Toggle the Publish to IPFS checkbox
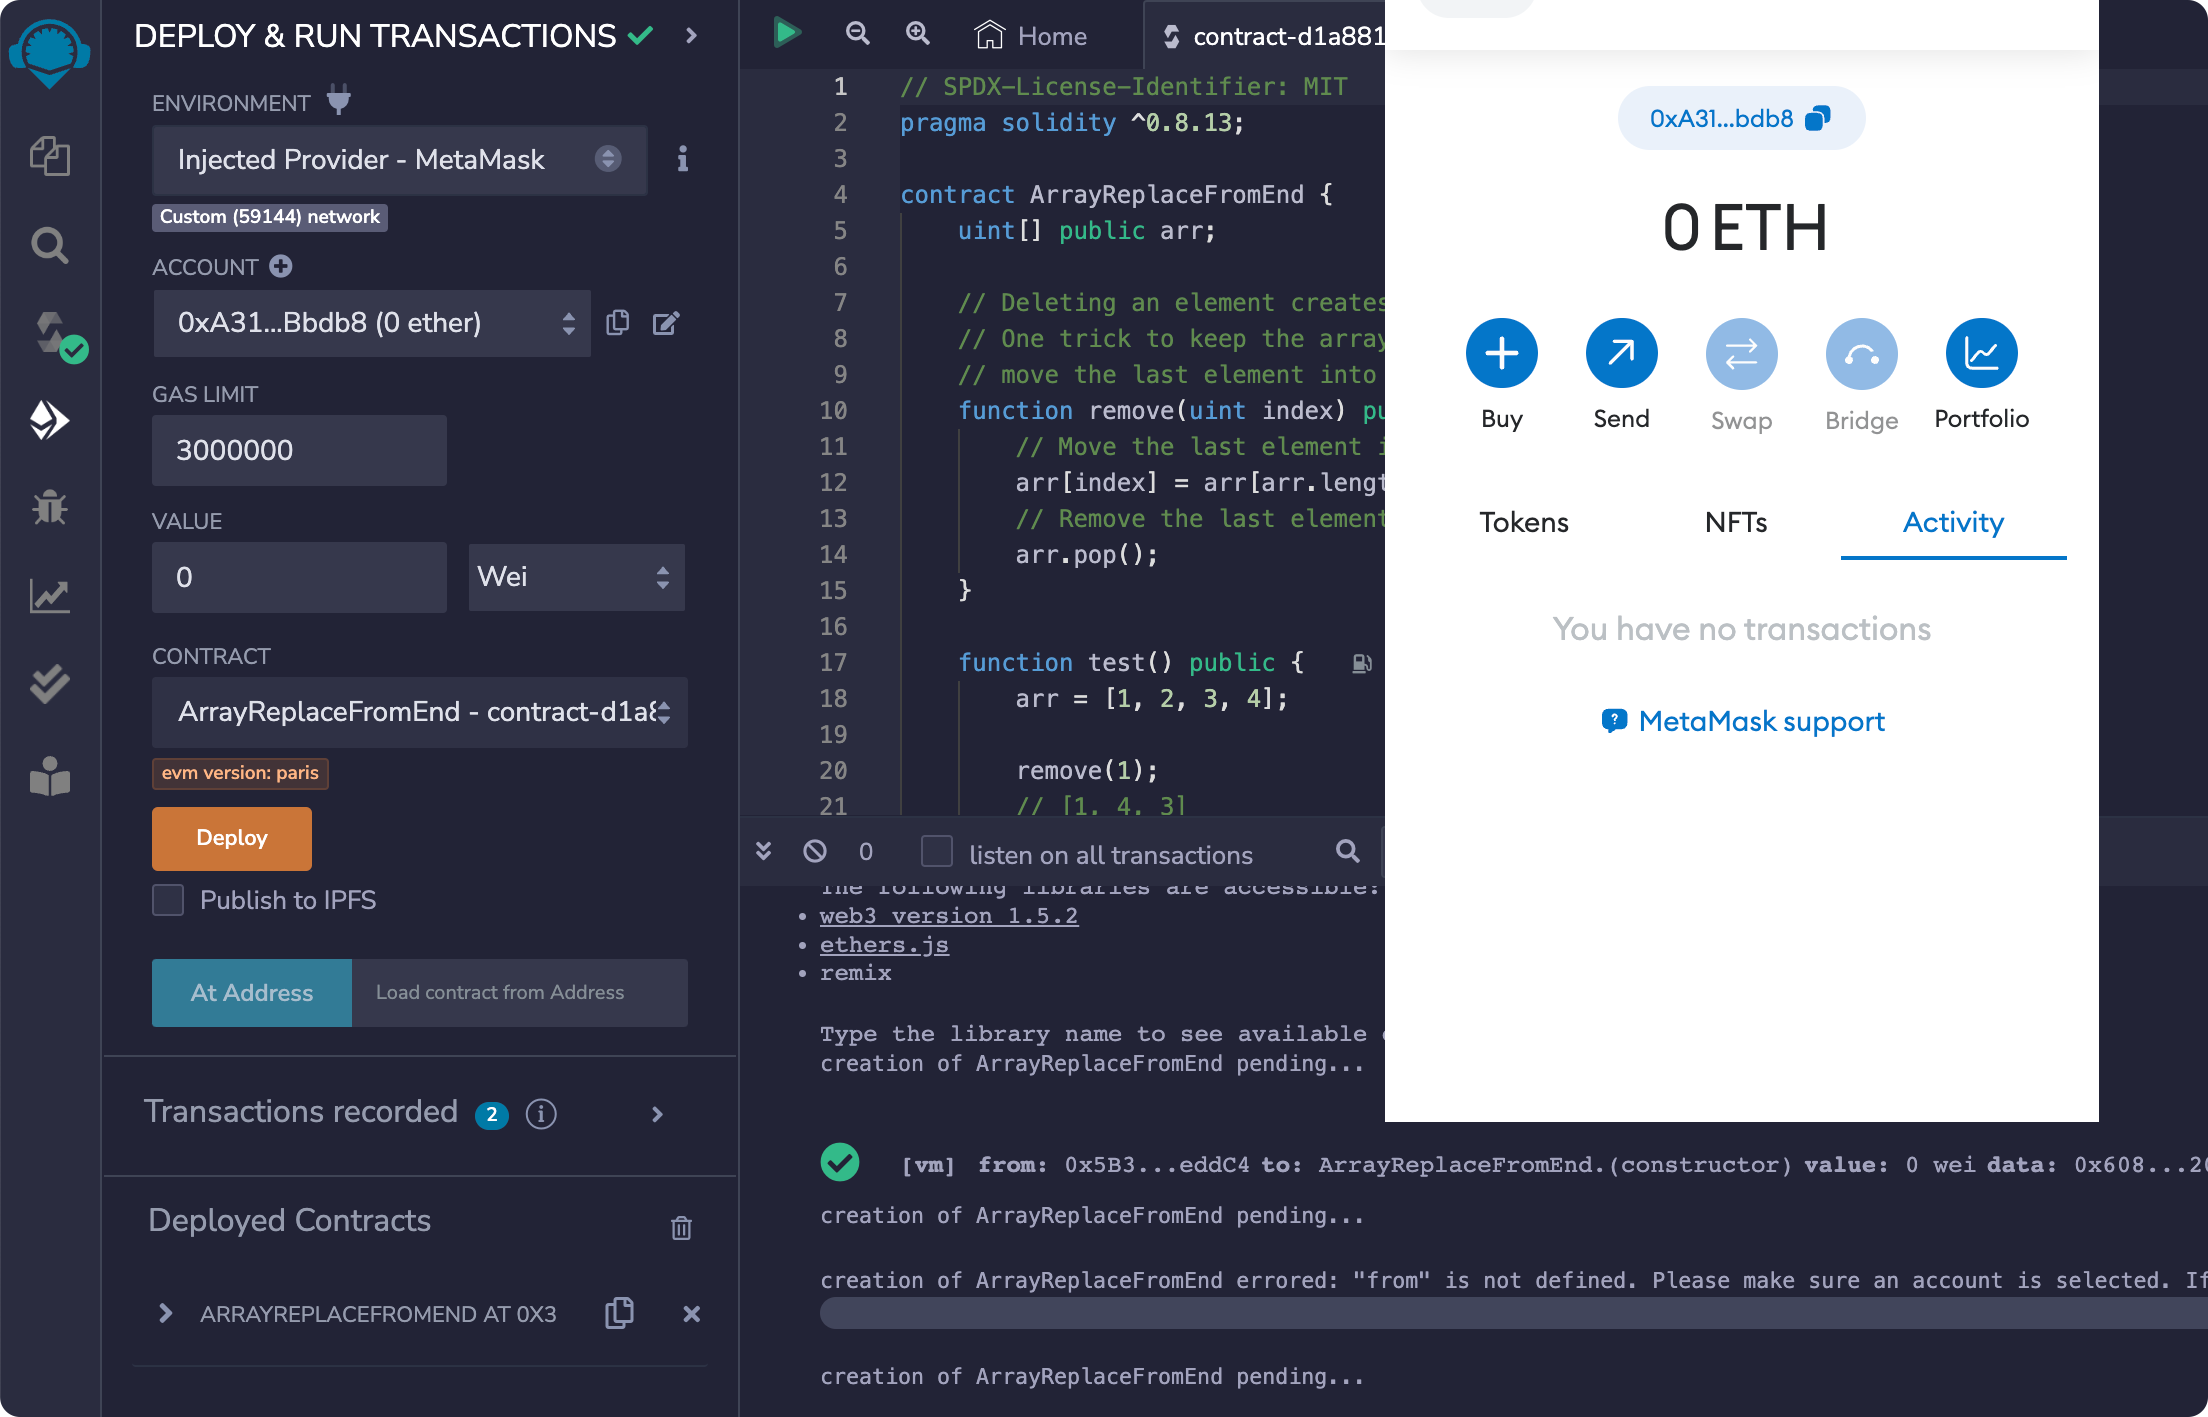Screen dimensions: 2208x1417 (x=169, y=899)
